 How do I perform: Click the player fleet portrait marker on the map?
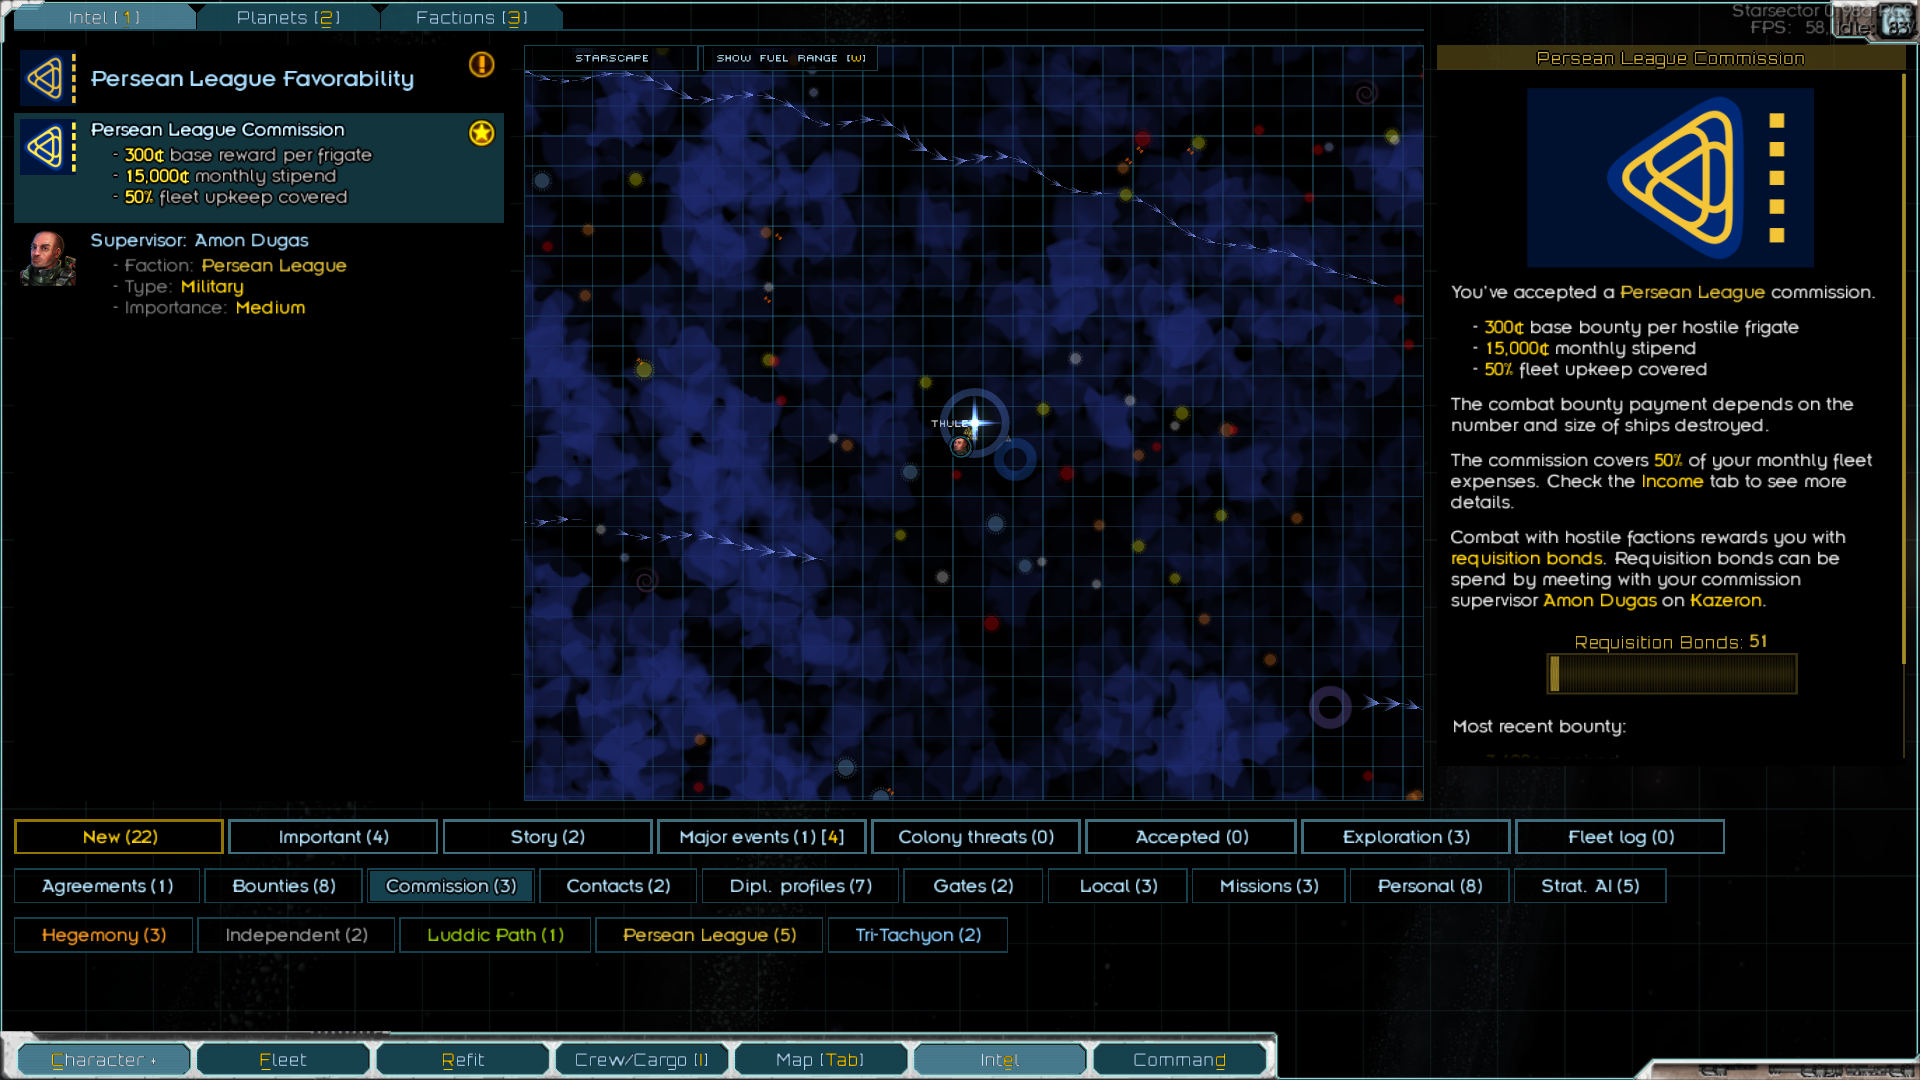coord(960,446)
